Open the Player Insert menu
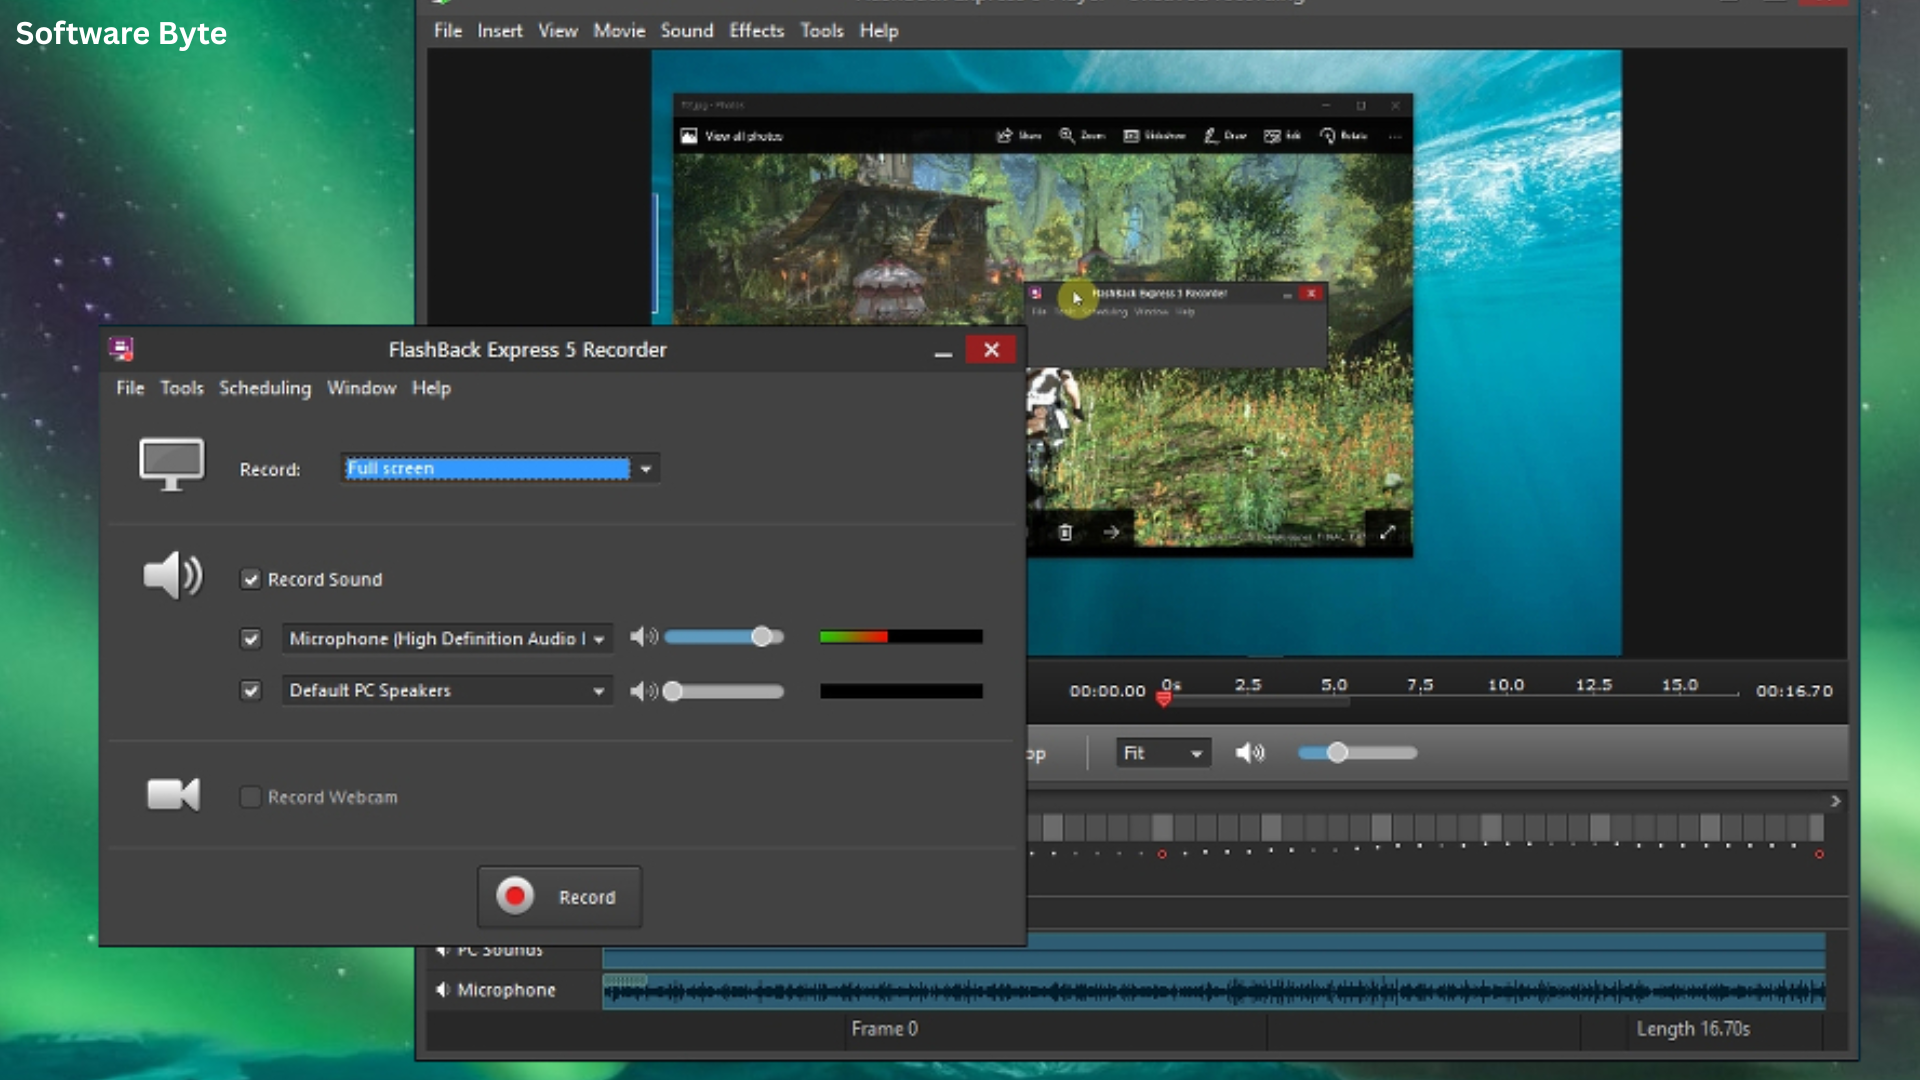The height and width of the screenshot is (1080, 1920). (500, 31)
